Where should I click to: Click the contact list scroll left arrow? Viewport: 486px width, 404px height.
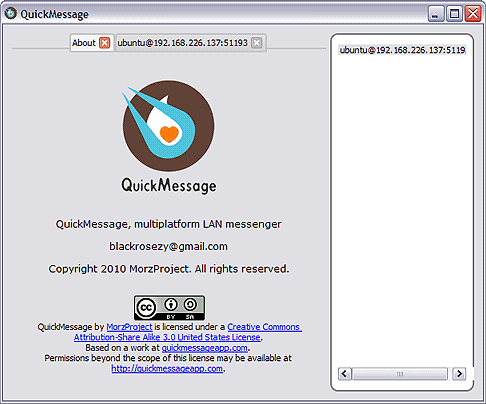tap(345, 374)
